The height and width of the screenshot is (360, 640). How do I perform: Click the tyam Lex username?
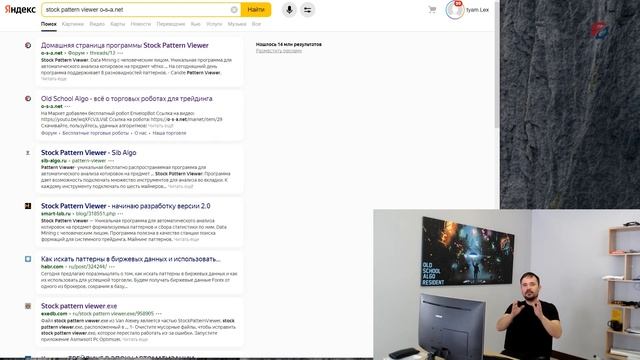(x=478, y=10)
